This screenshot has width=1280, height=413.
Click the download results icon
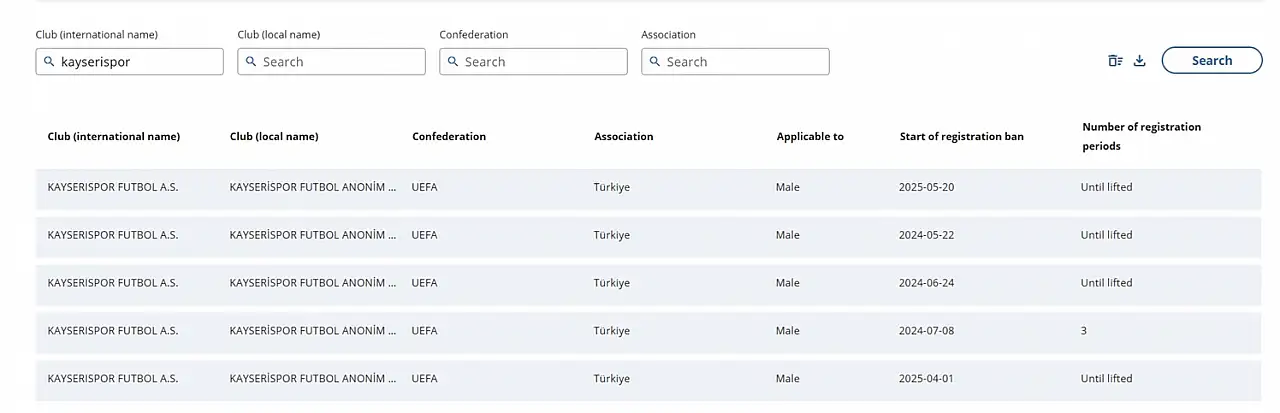[1139, 61]
